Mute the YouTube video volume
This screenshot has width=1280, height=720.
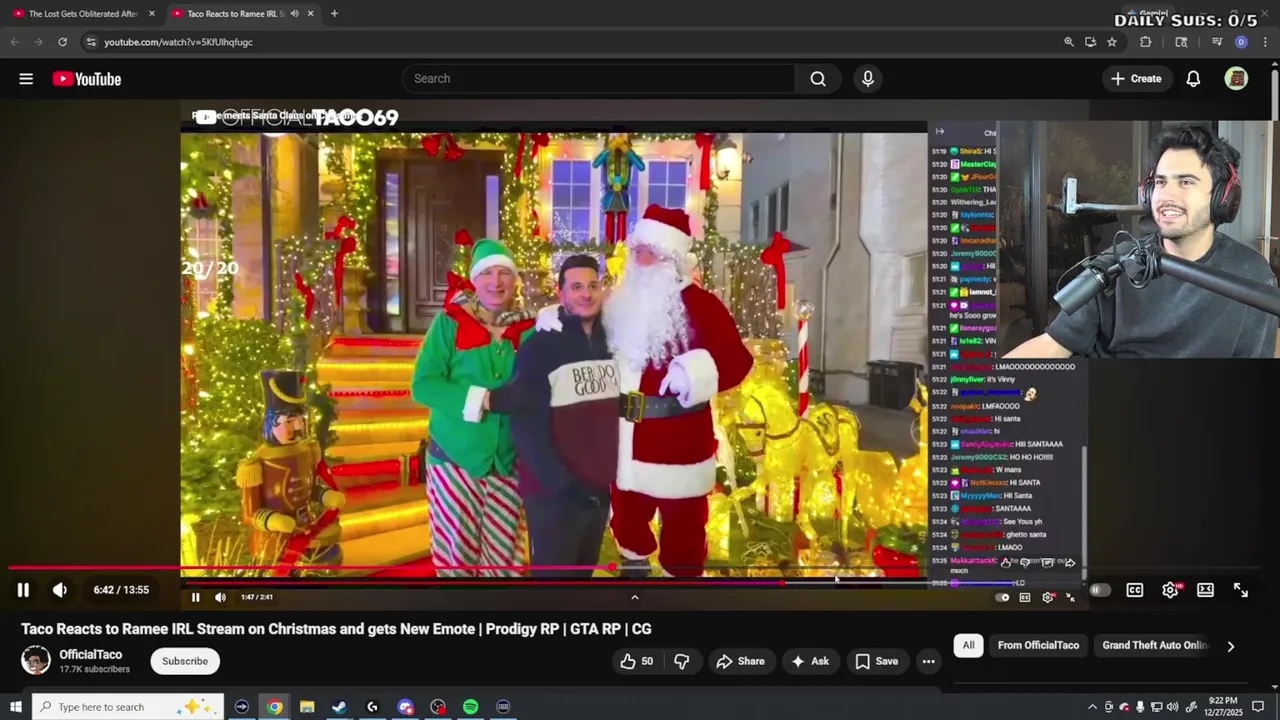pyautogui.click(x=60, y=590)
